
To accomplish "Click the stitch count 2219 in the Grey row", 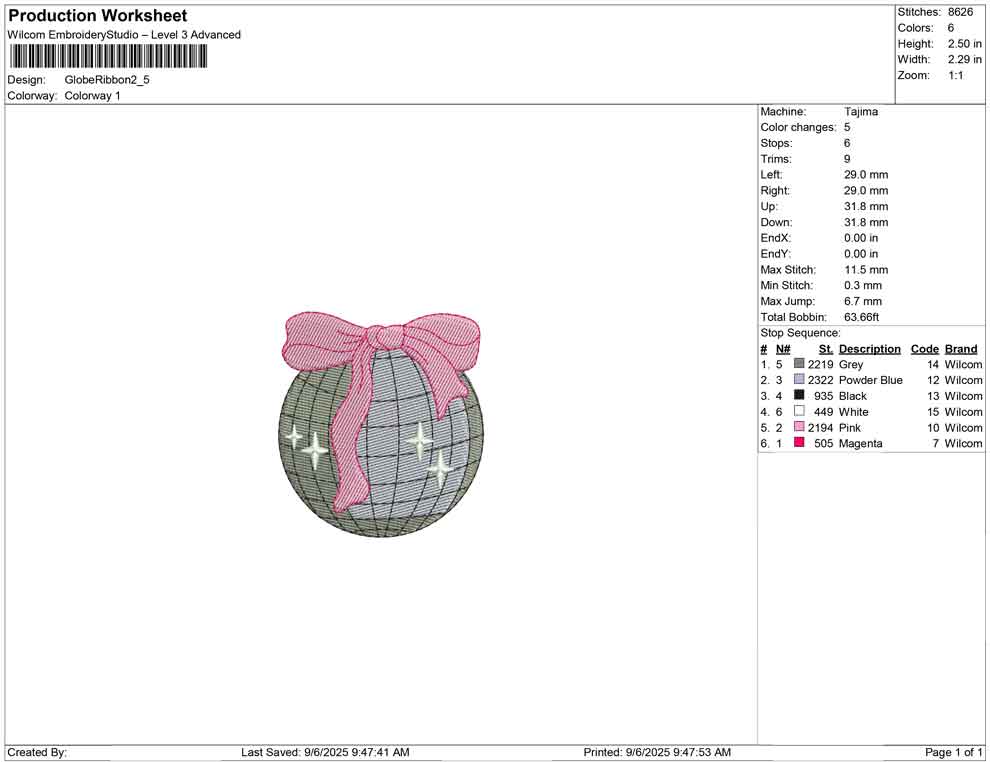I will point(820,364).
